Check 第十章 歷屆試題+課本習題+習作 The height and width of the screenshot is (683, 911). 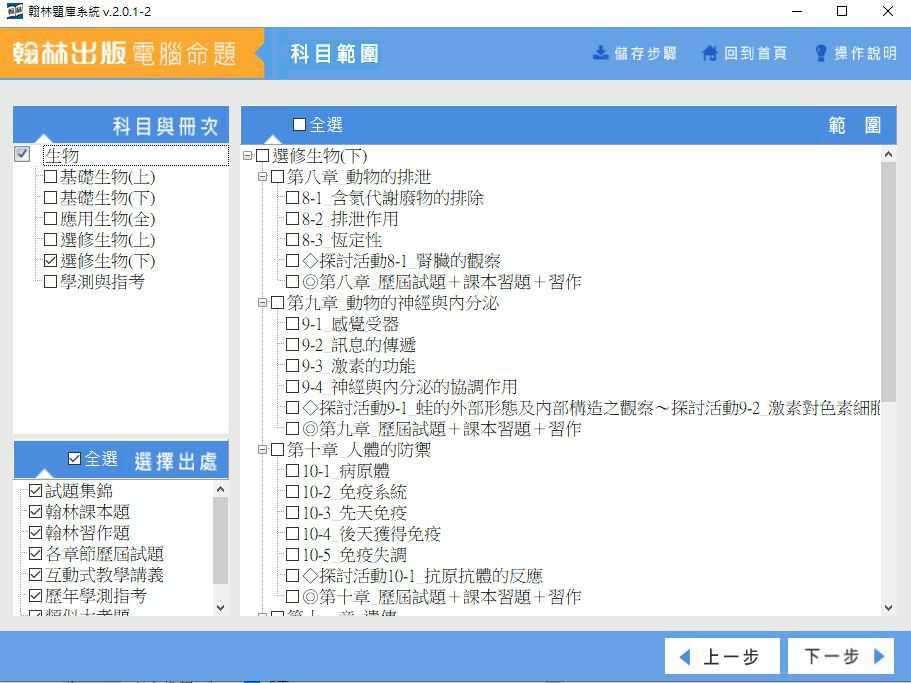(292, 596)
